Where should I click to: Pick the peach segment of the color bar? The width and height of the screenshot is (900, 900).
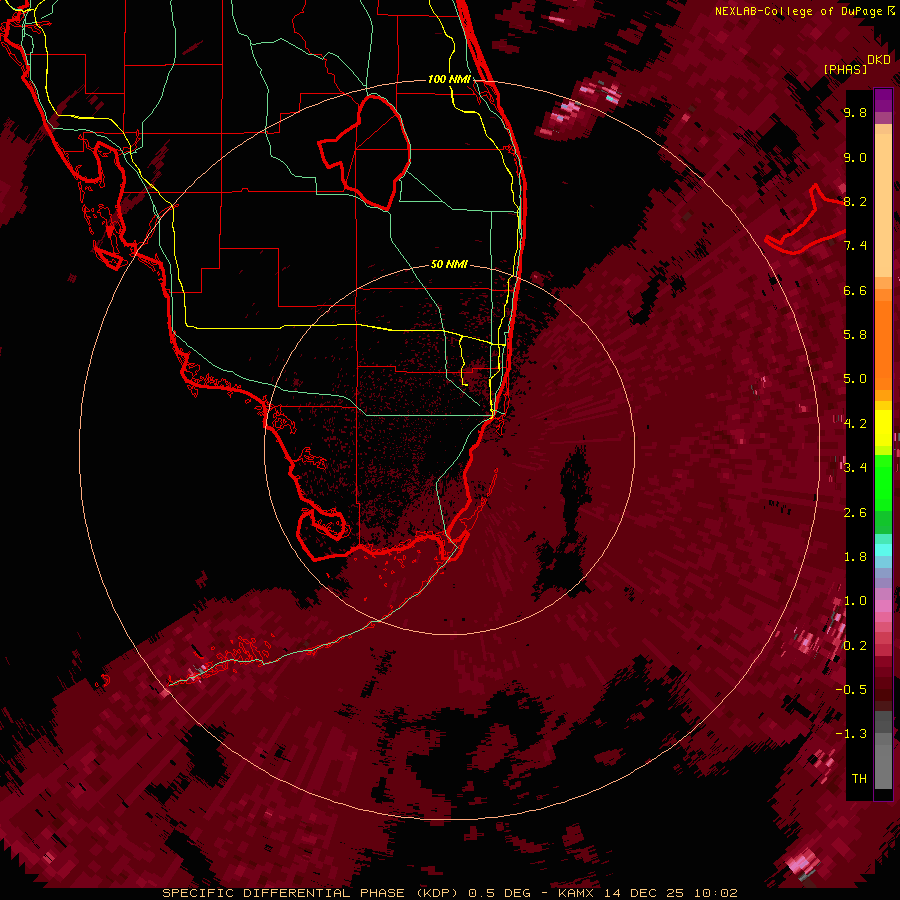pos(883,205)
